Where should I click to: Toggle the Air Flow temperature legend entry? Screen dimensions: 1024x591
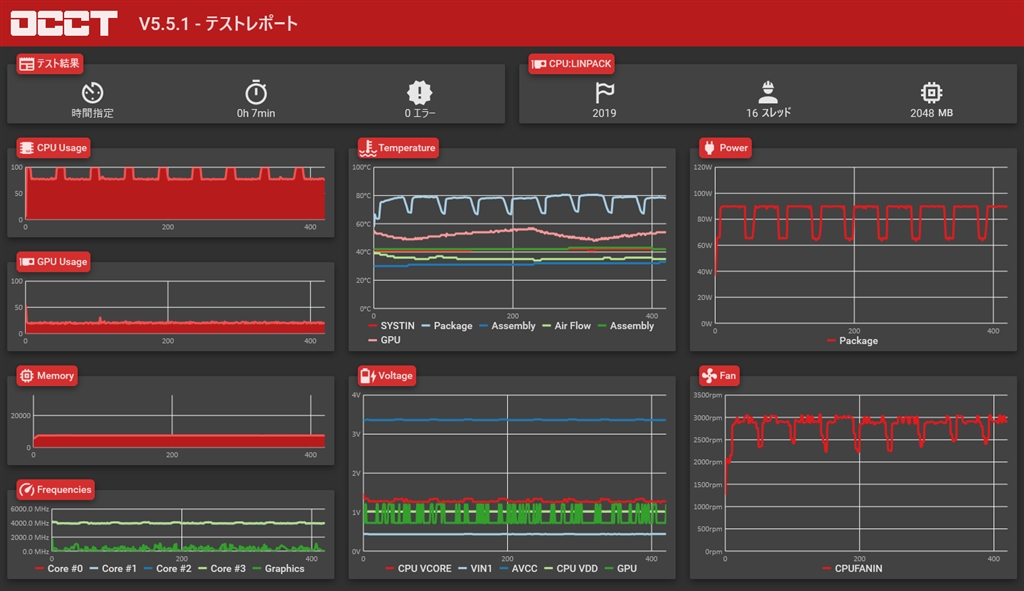[566, 326]
